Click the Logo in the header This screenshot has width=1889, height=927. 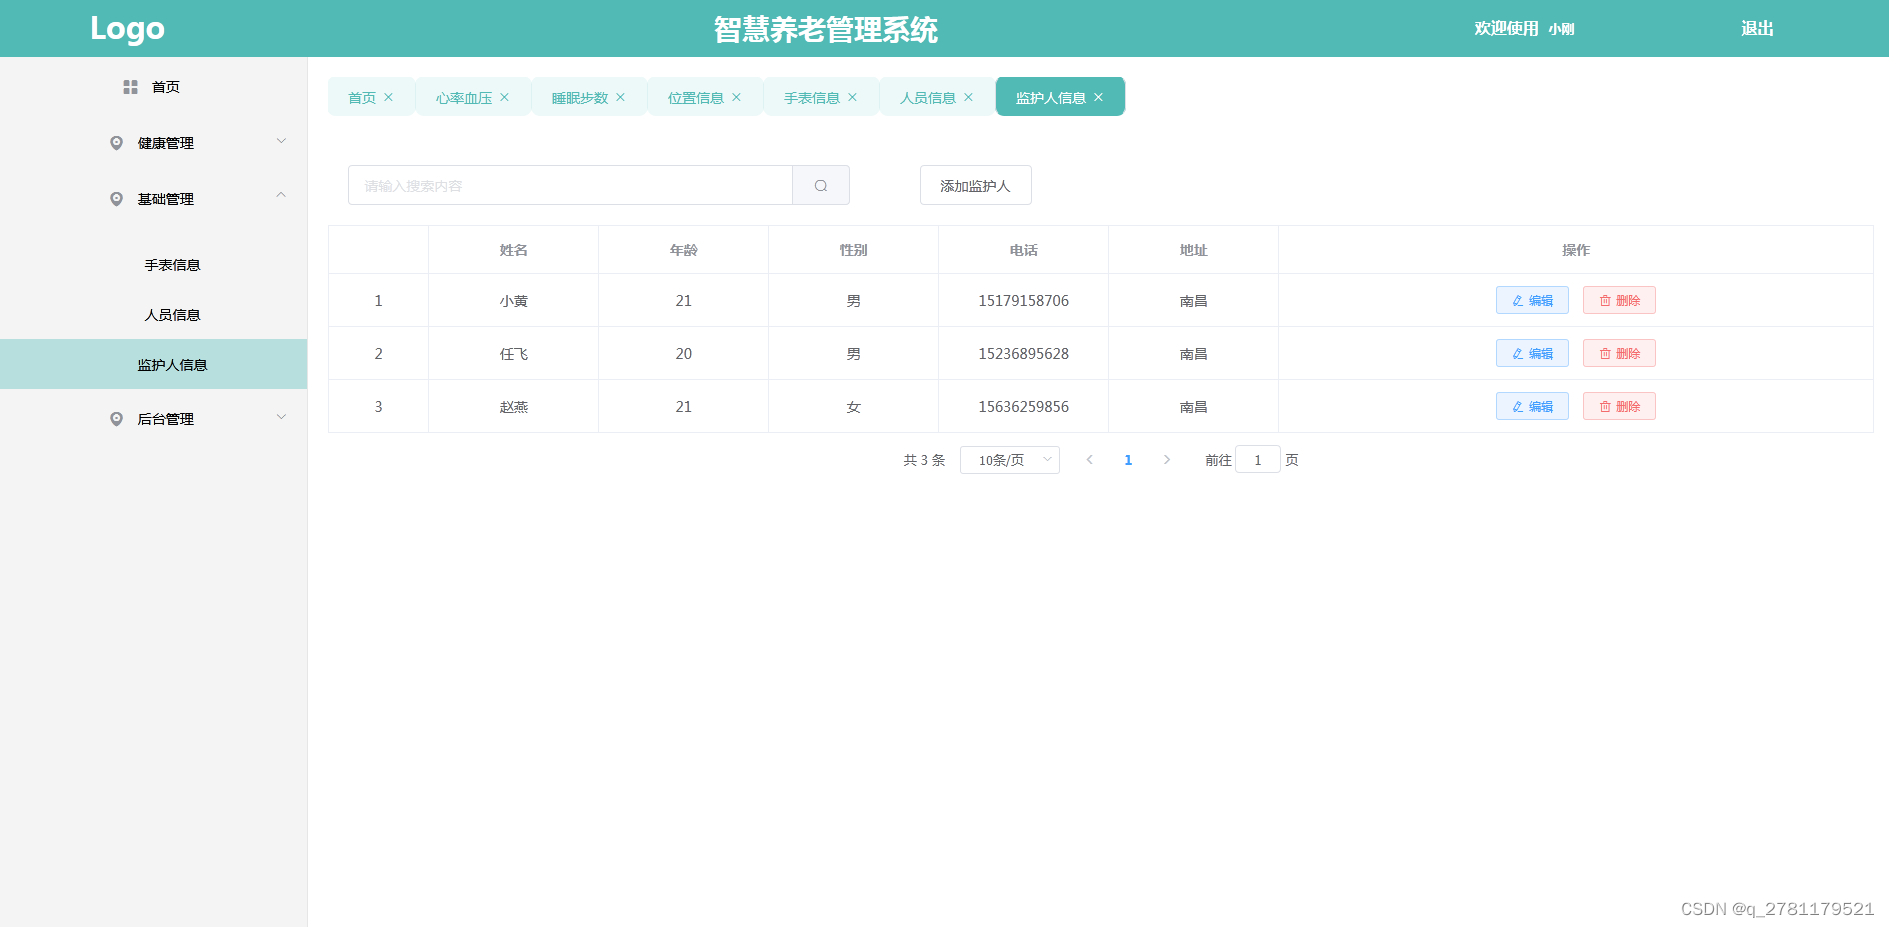[127, 29]
